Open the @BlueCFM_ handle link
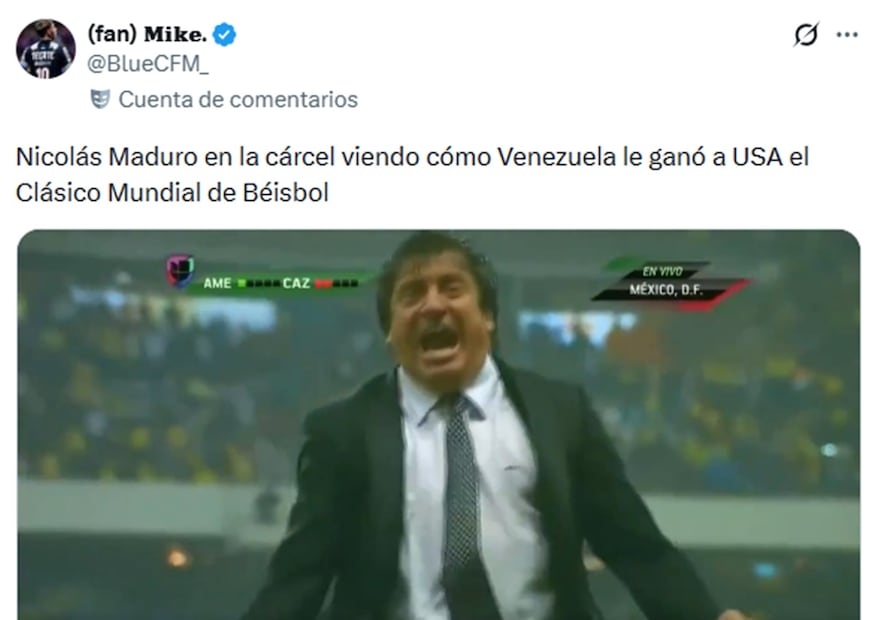 [148, 64]
